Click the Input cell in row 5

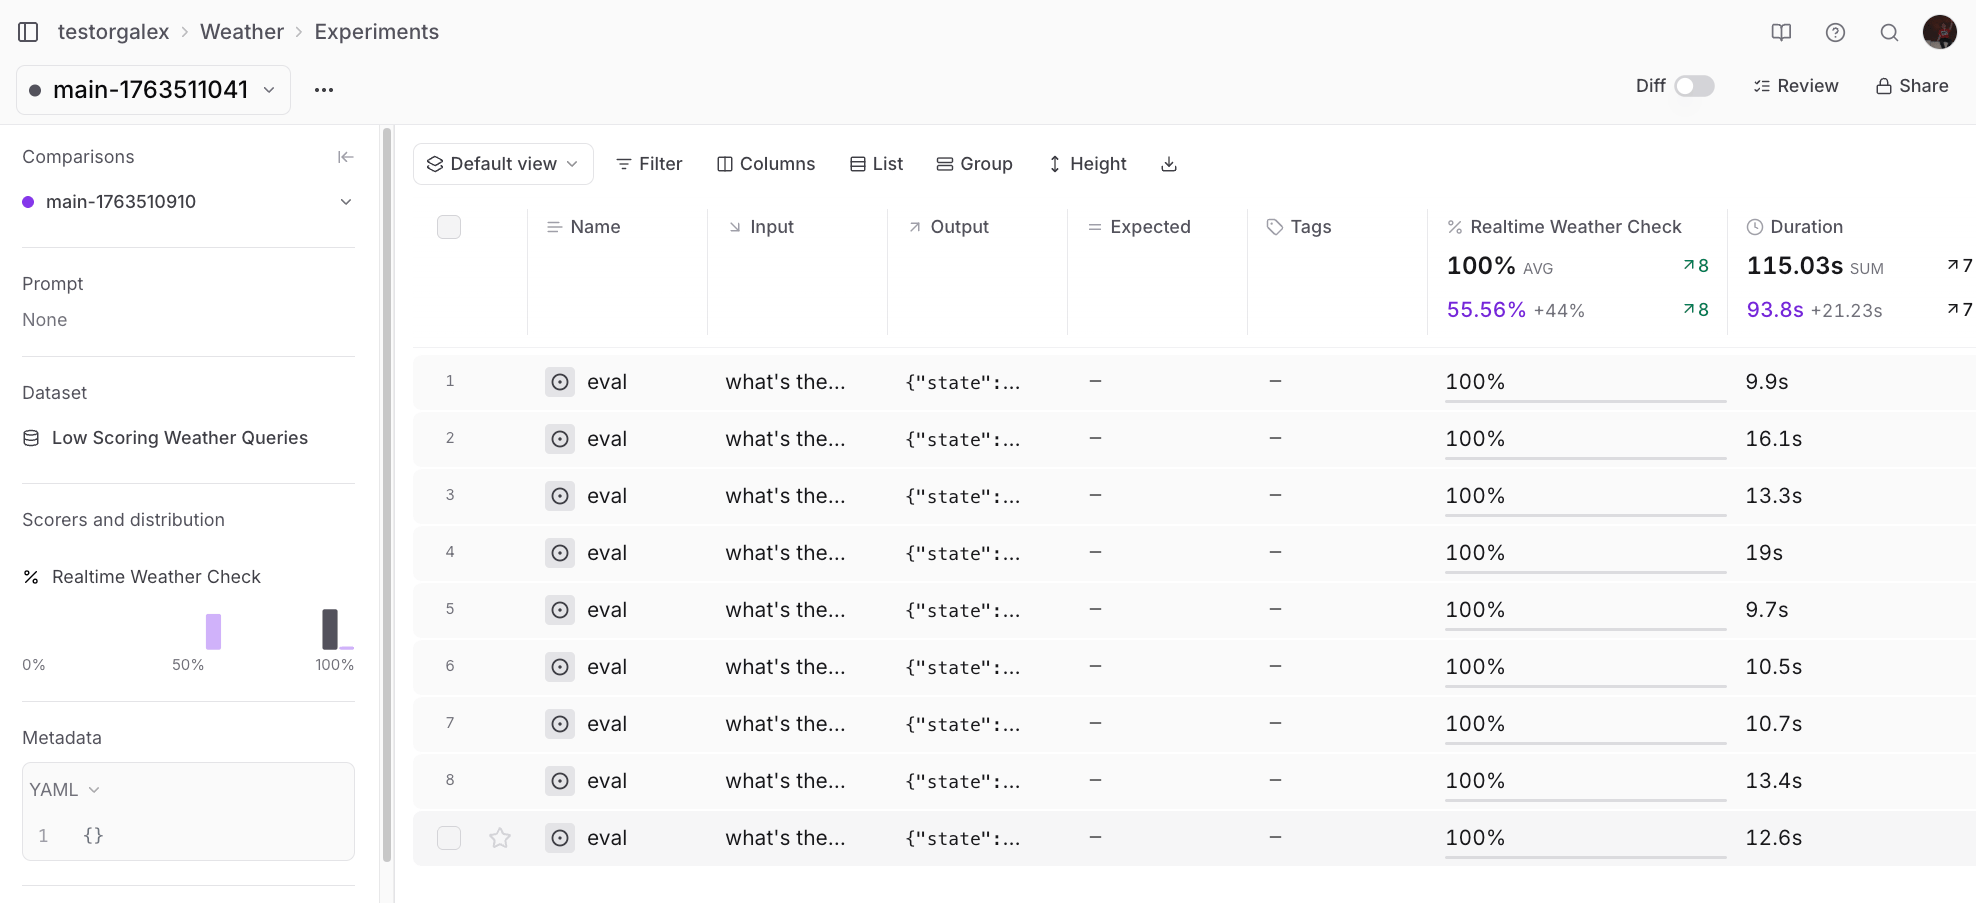click(785, 610)
